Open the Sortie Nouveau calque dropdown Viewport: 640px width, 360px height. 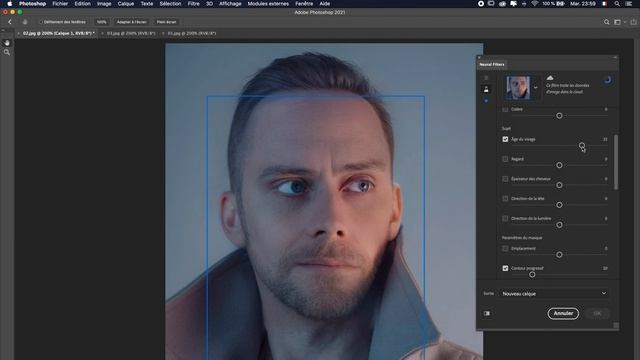pos(554,293)
